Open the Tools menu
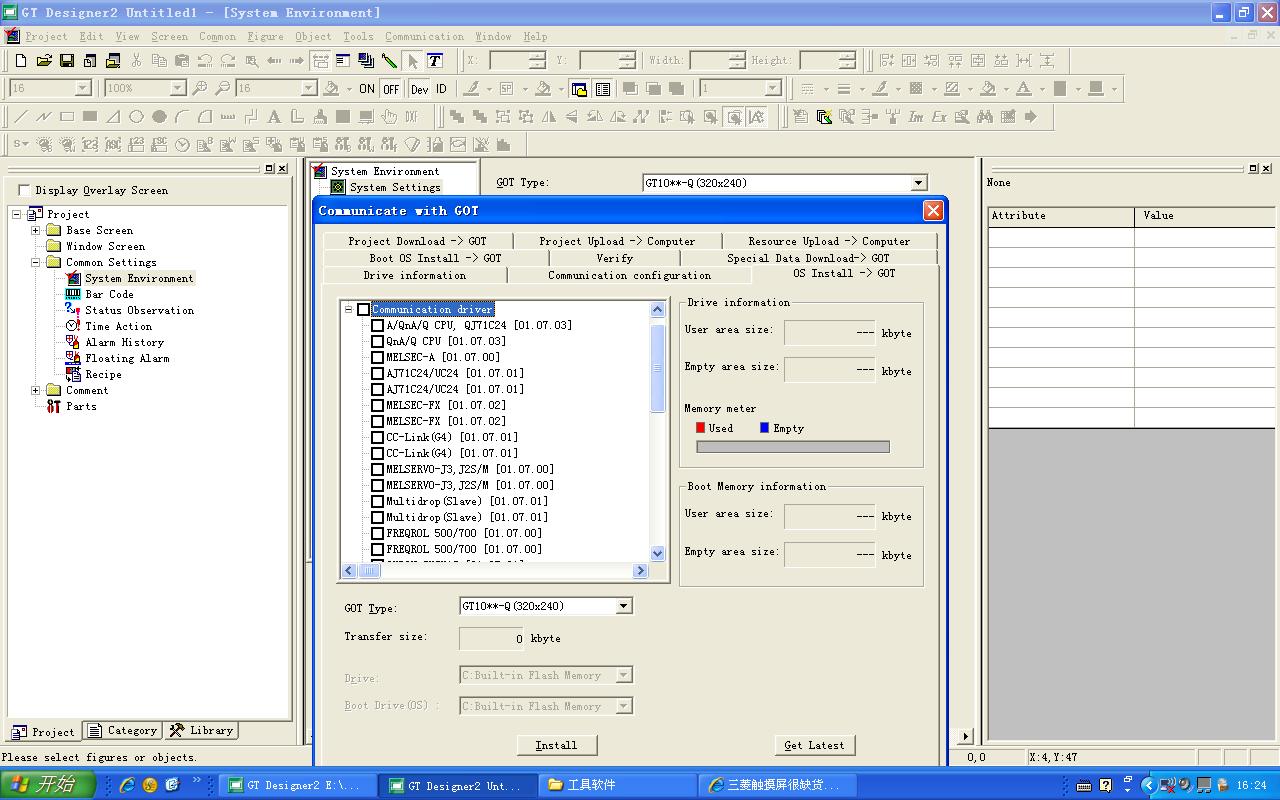Screen dimensions: 1280x800 click(x=358, y=36)
